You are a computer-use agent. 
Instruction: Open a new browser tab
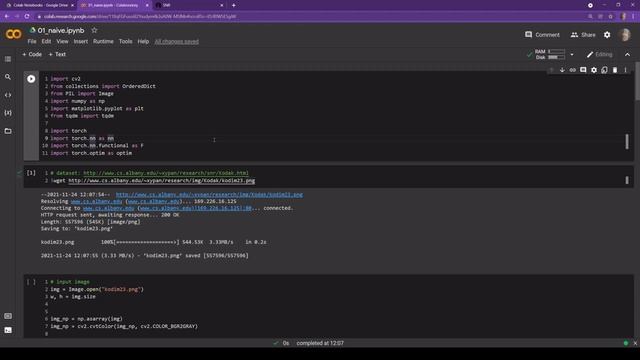(233, 5)
